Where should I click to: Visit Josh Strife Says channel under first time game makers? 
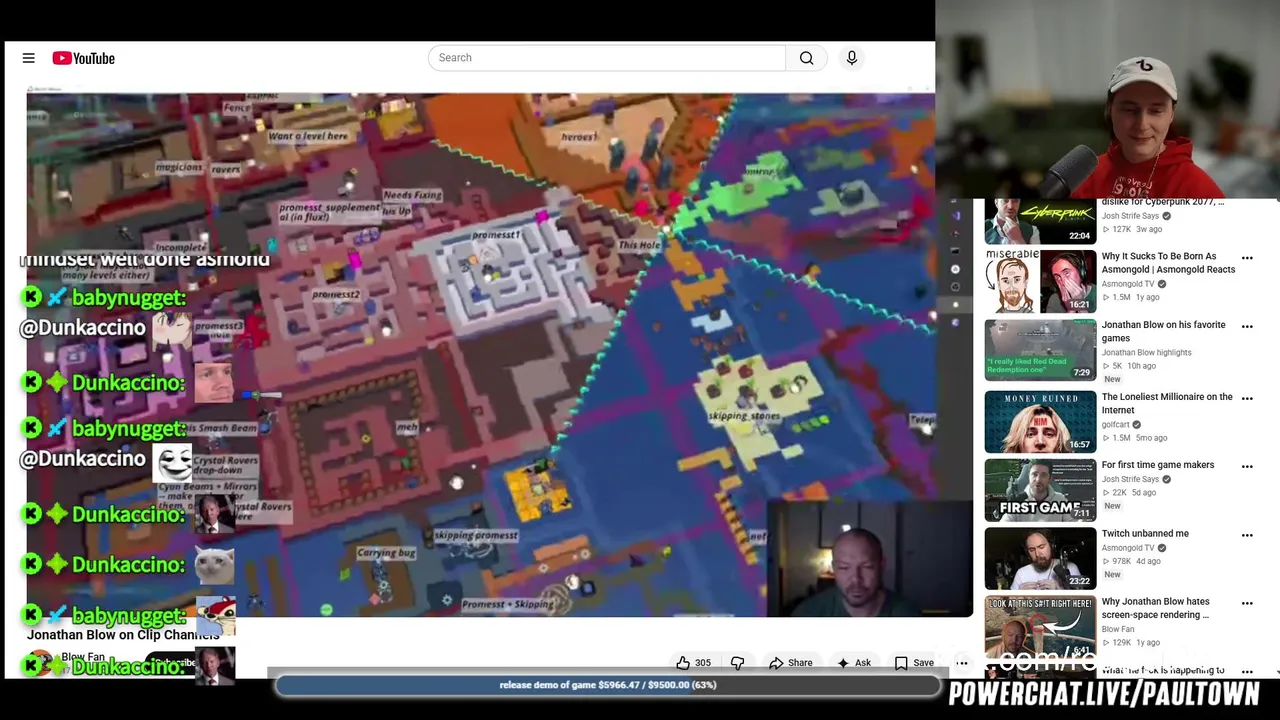click(1130, 479)
